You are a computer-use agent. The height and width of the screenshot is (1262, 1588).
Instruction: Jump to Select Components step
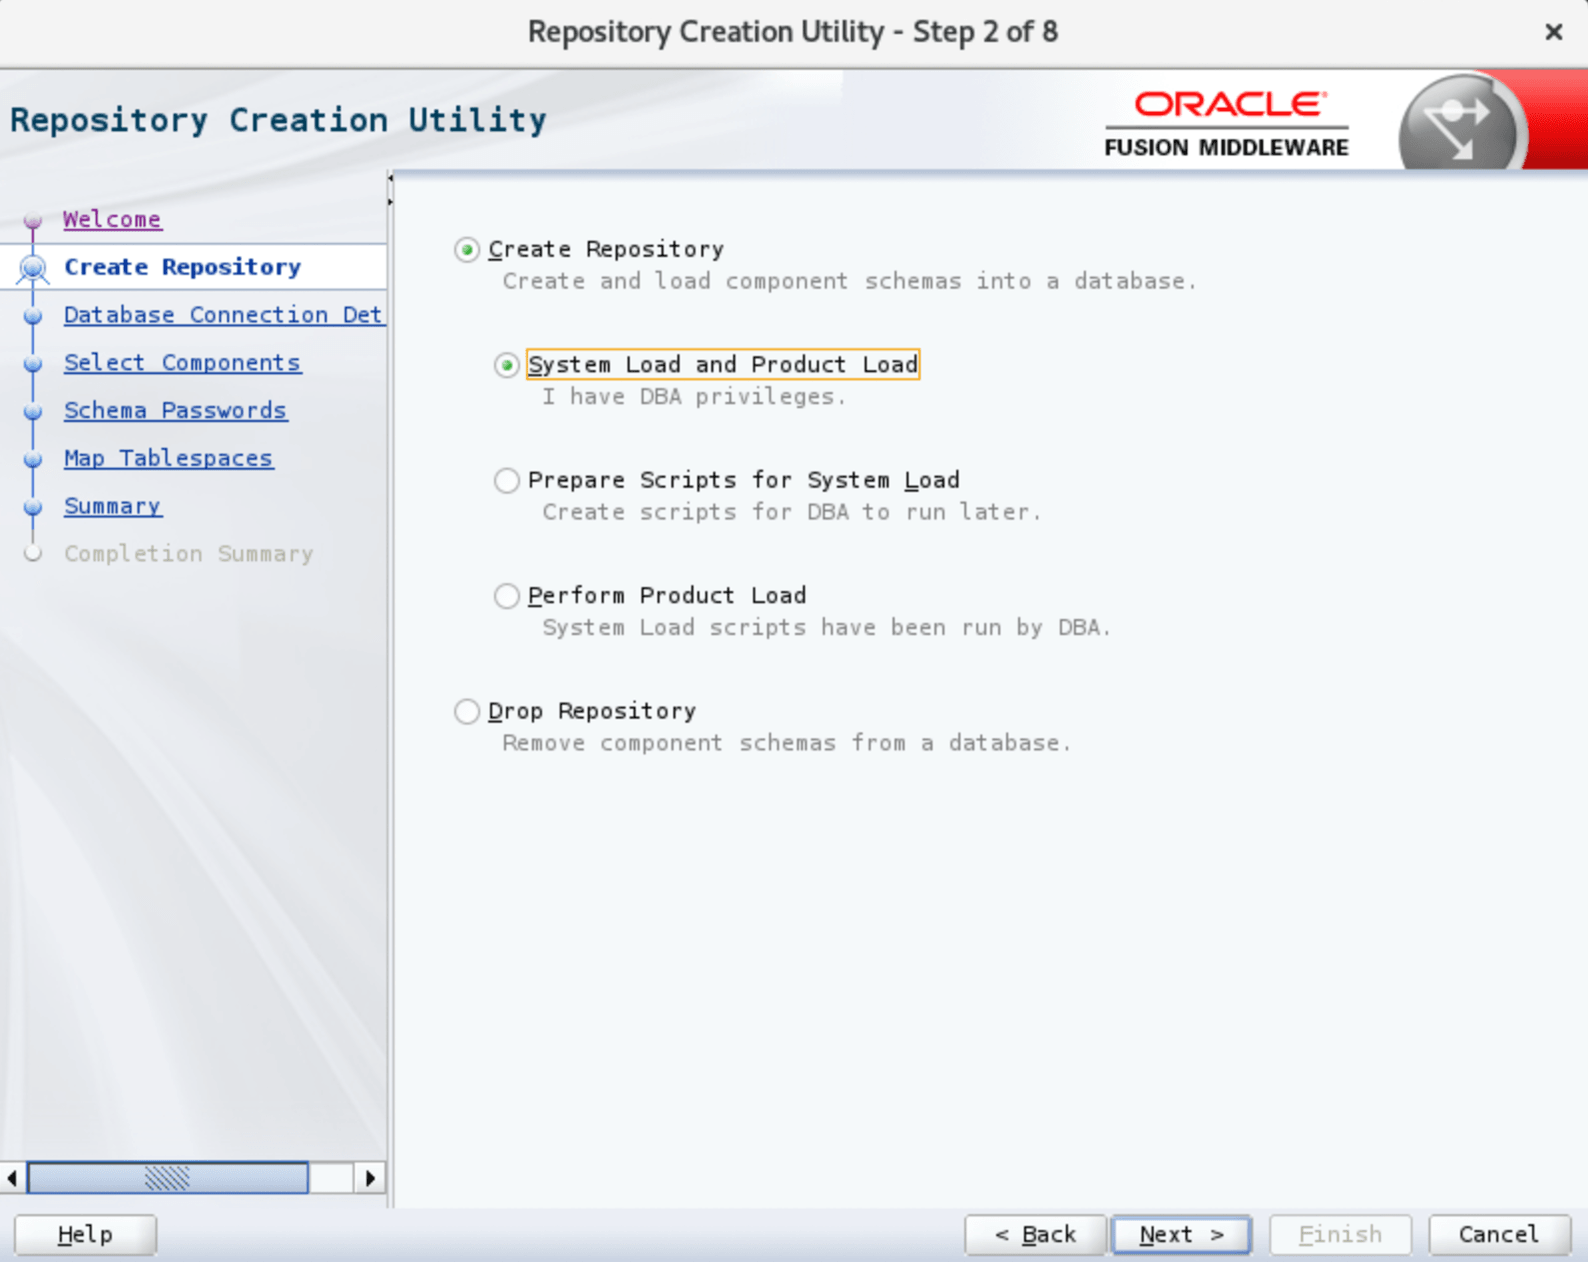pos(182,363)
